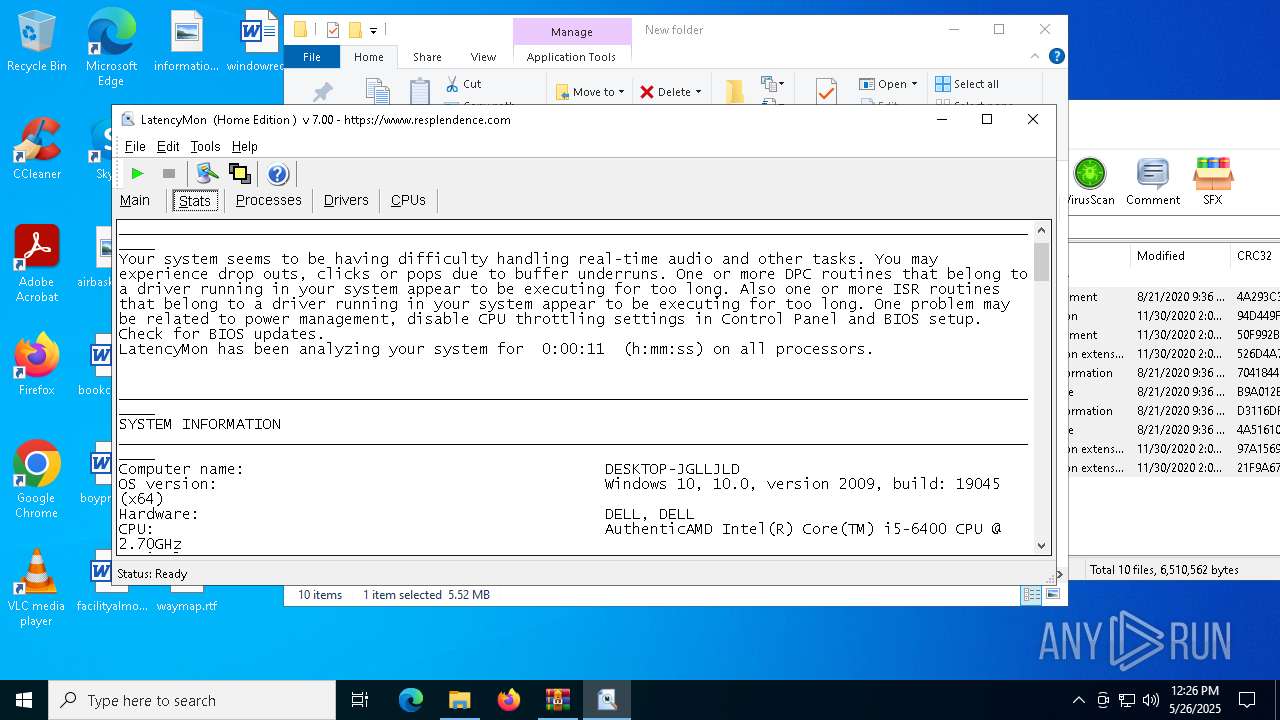Viewport: 1280px width, 720px height.
Task: Open Adobe Acrobat desktop shortcut
Action: point(37,263)
